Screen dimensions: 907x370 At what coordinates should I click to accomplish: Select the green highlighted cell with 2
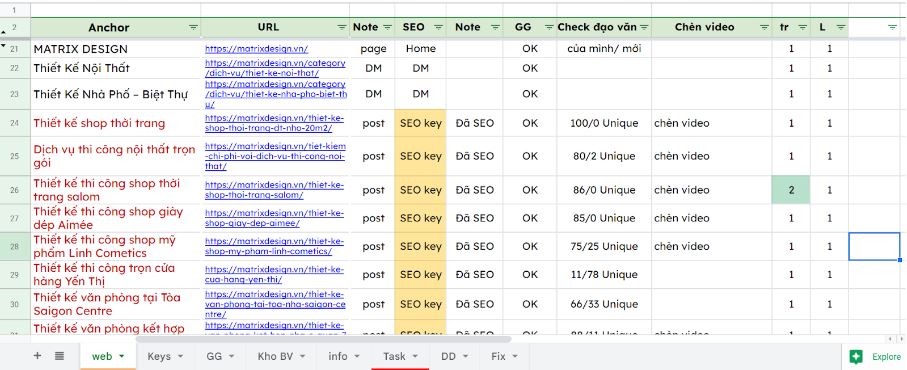coord(791,190)
